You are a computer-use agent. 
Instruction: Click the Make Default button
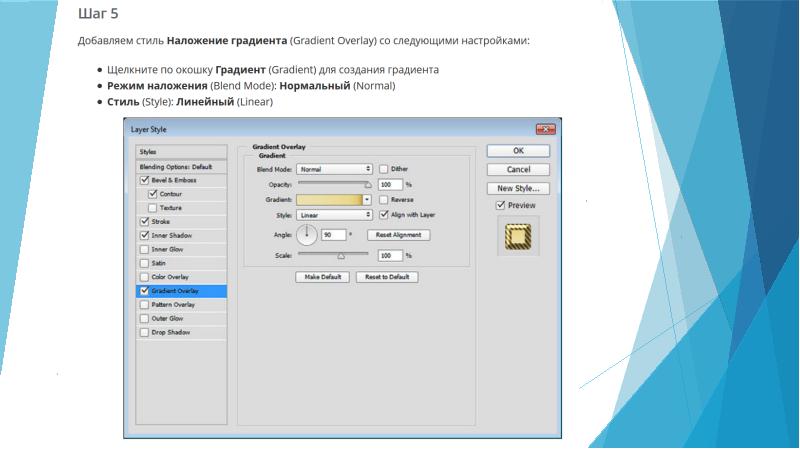(322, 277)
